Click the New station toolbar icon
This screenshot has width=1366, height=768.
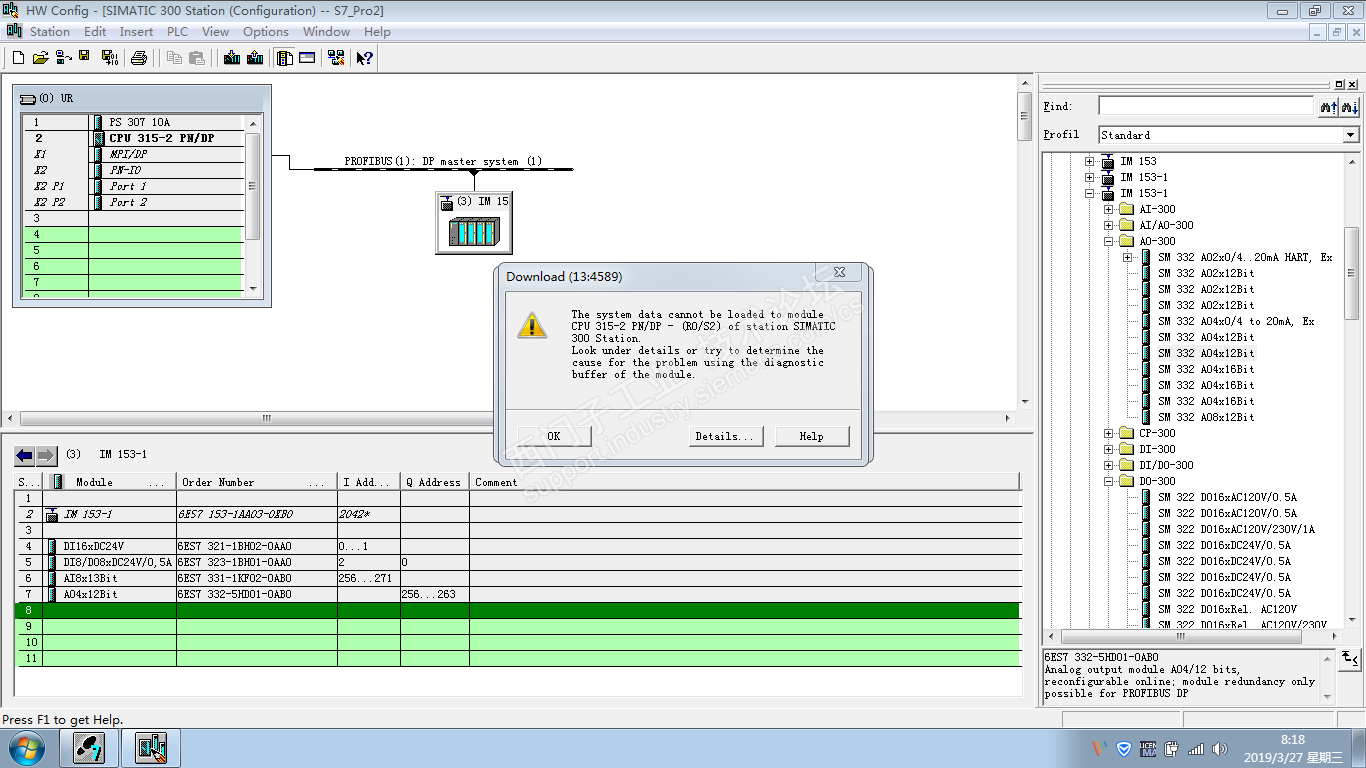click(18, 58)
